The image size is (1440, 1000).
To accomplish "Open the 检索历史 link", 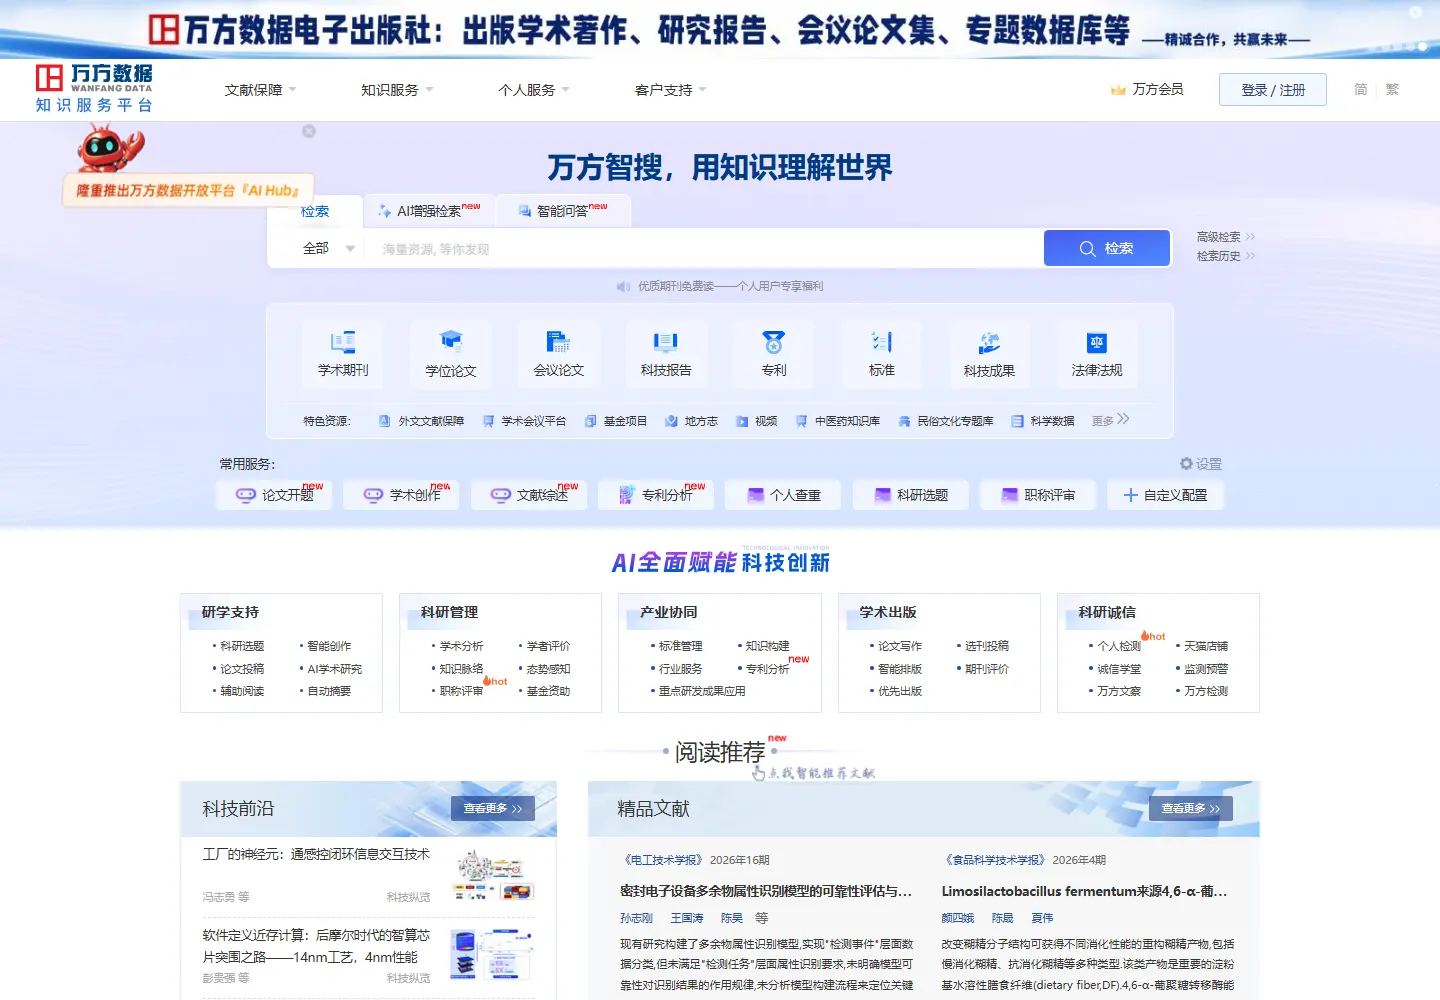I will coord(1226,256).
